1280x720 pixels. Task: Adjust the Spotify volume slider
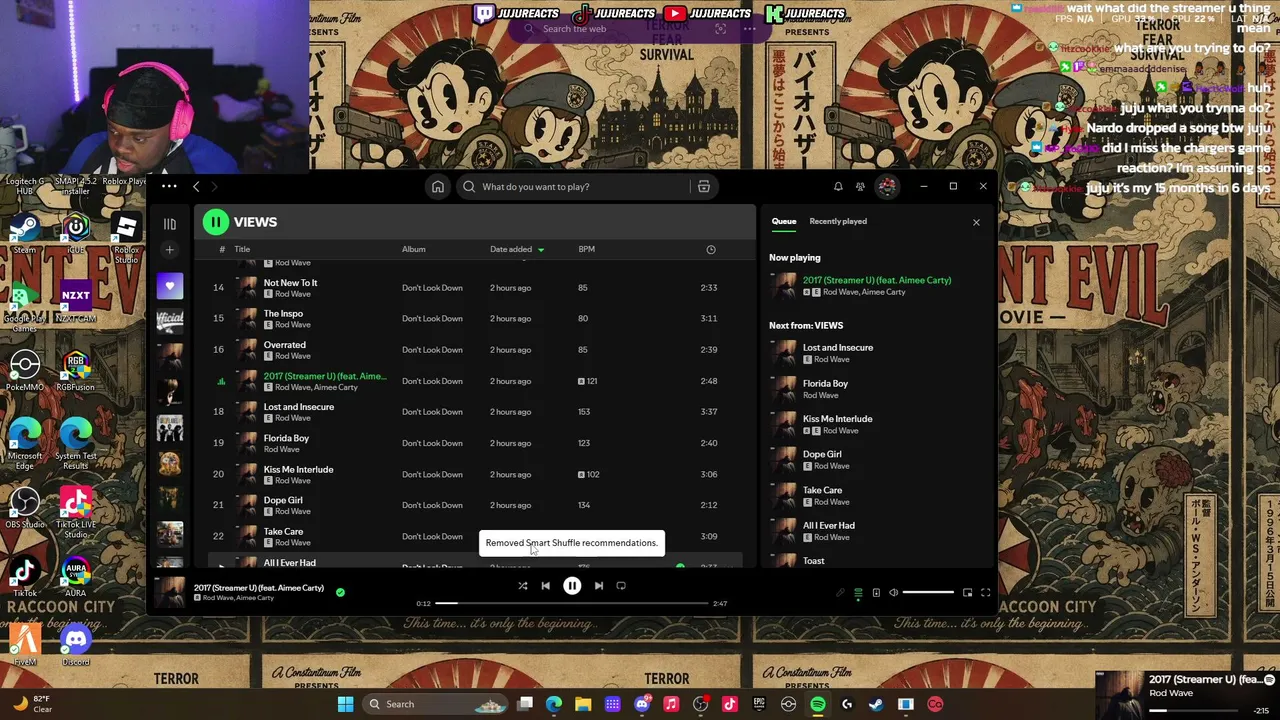pyautogui.click(x=928, y=593)
